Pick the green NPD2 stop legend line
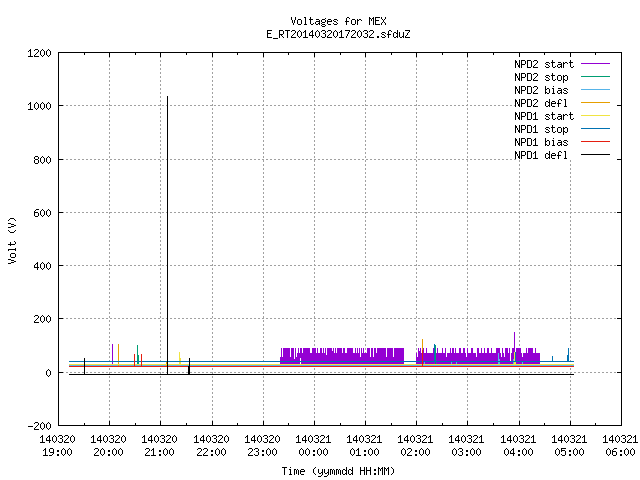The height and width of the screenshot is (480, 640). [595, 77]
